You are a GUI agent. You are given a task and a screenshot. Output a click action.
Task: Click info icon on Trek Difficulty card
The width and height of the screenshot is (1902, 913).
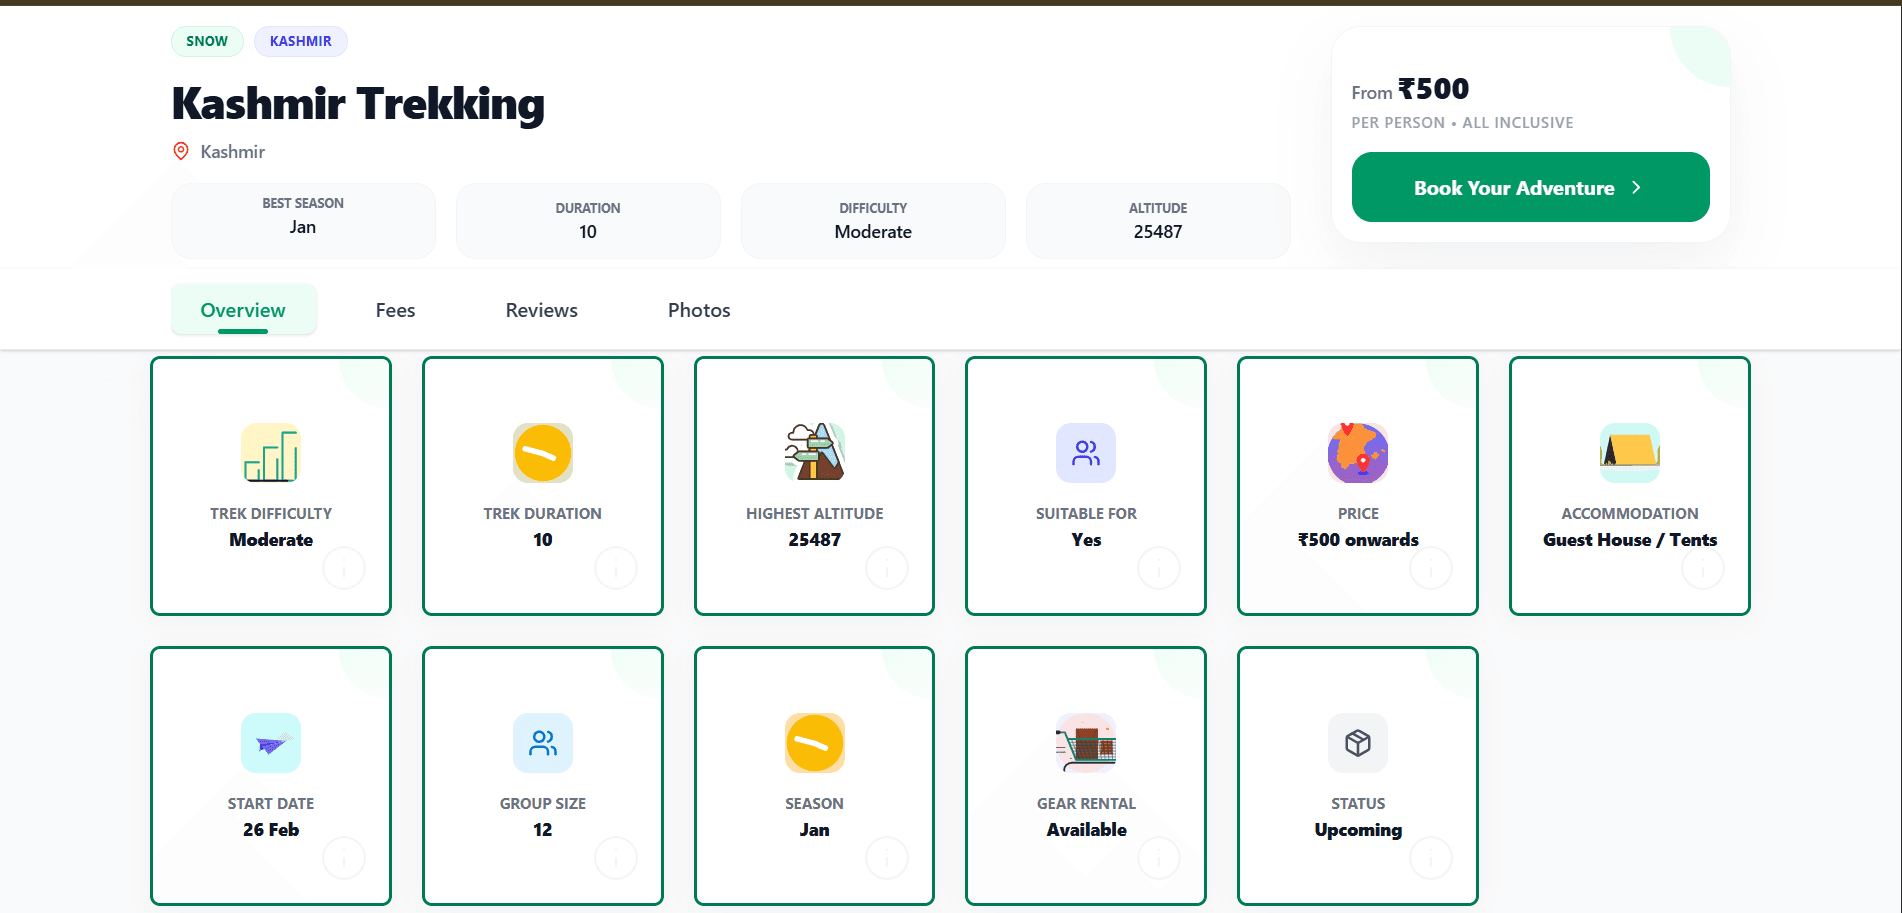coord(344,569)
